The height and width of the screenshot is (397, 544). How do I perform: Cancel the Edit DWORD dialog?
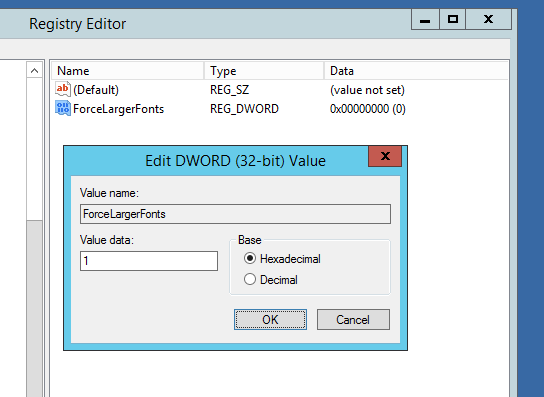pos(353,320)
